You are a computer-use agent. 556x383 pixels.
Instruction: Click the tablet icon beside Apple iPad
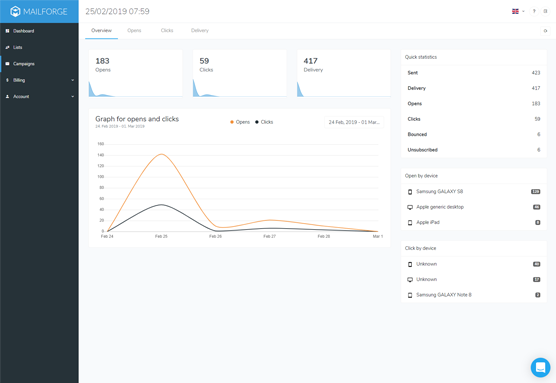click(410, 223)
